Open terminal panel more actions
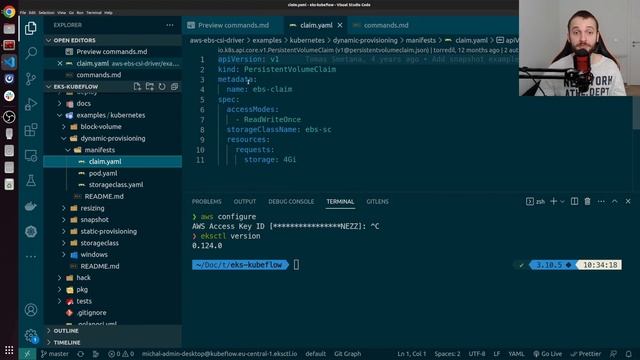 (601, 201)
